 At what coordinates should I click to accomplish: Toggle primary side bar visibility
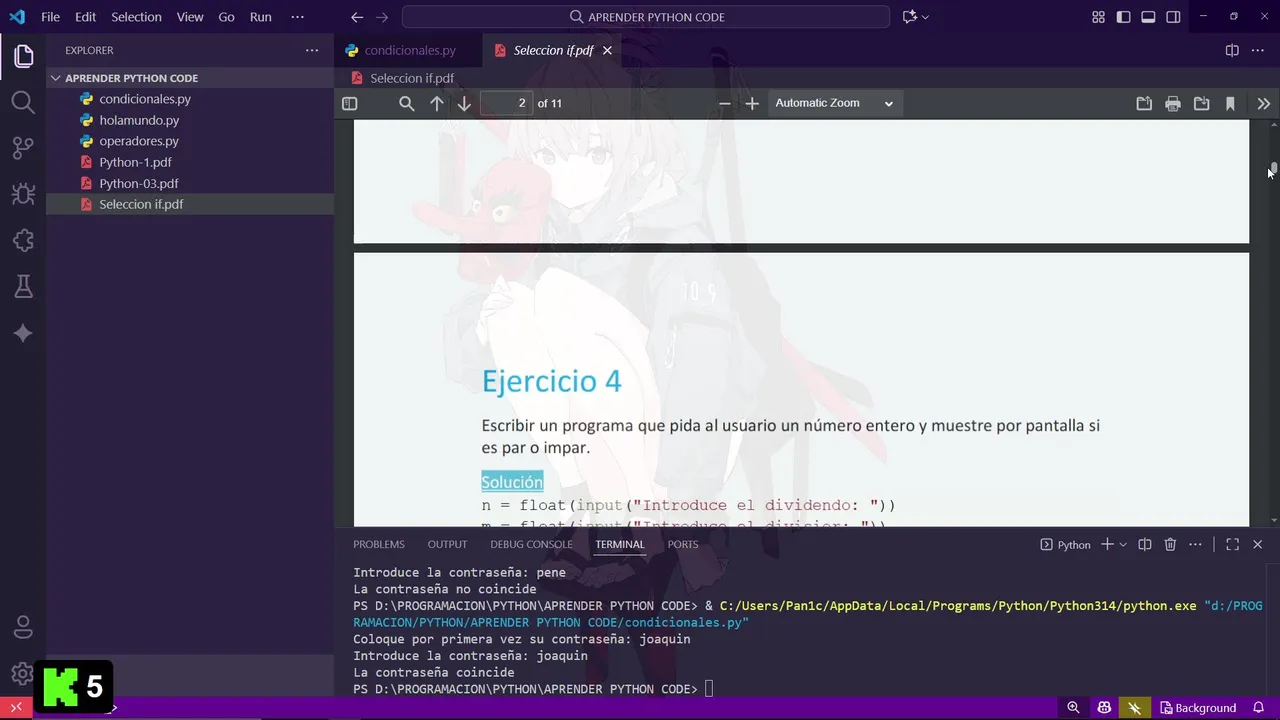(x=1123, y=17)
